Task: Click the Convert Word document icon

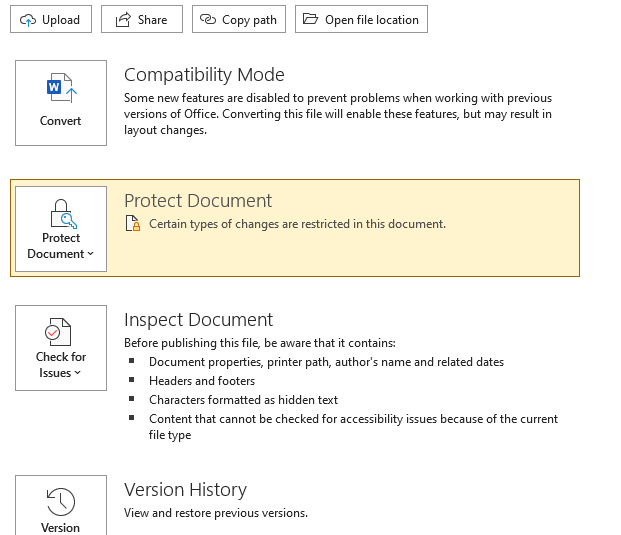Action: (x=61, y=90)
